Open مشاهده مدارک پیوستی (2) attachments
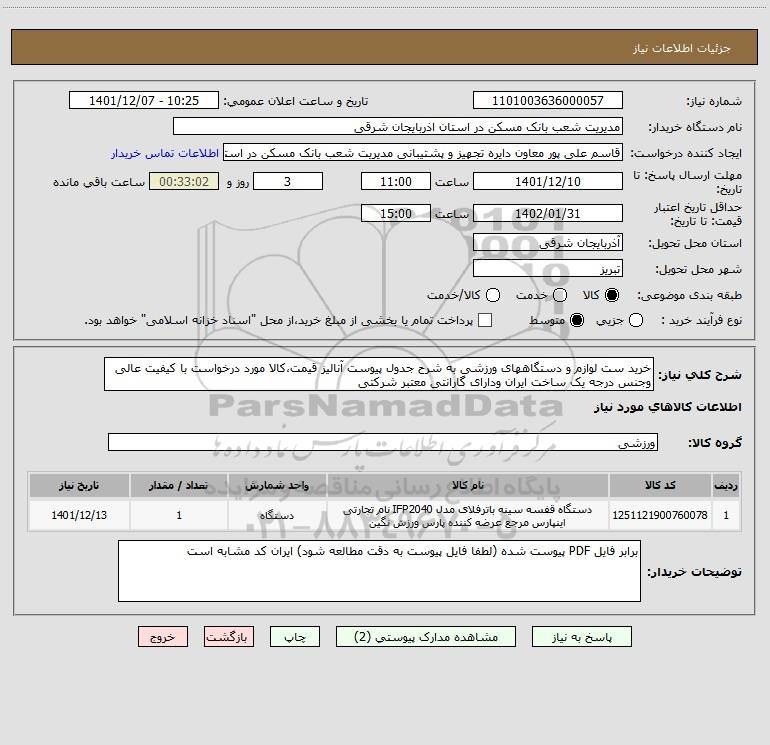This screenshot has height=745, width=770. click(426, 637)
